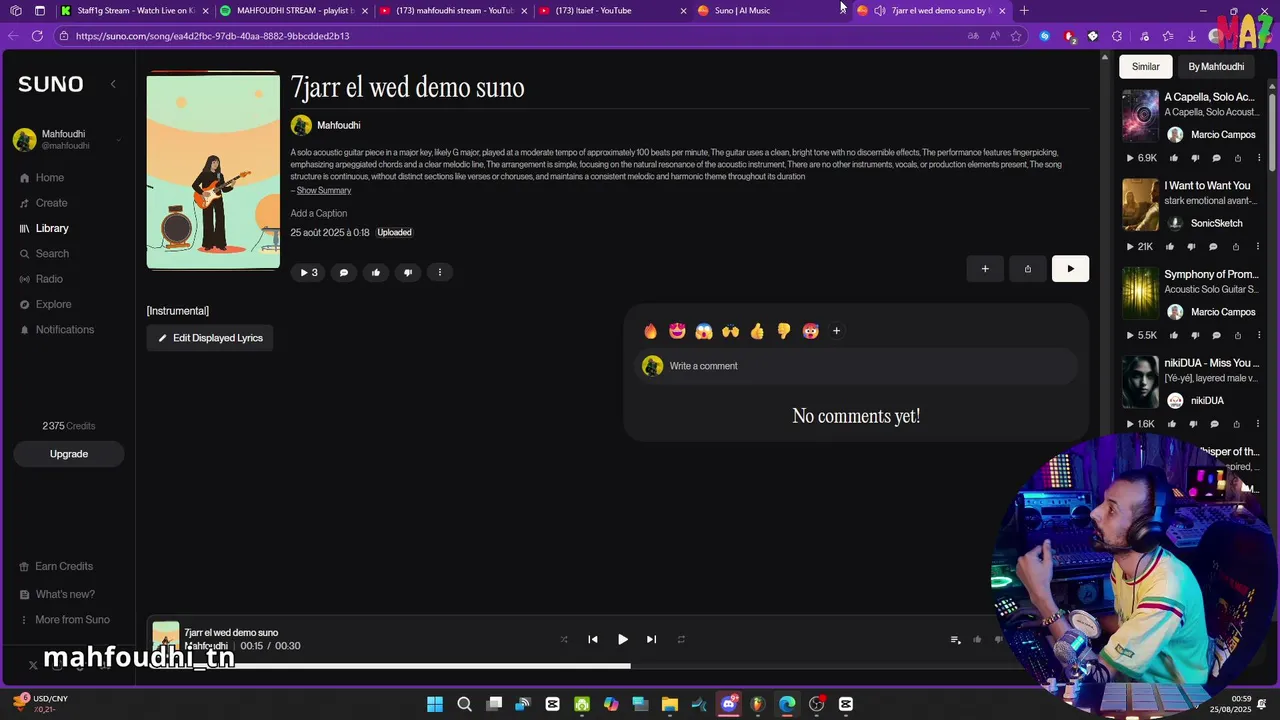Collapse the Suno sidebar with the chevron

click(x=113, y=84)
